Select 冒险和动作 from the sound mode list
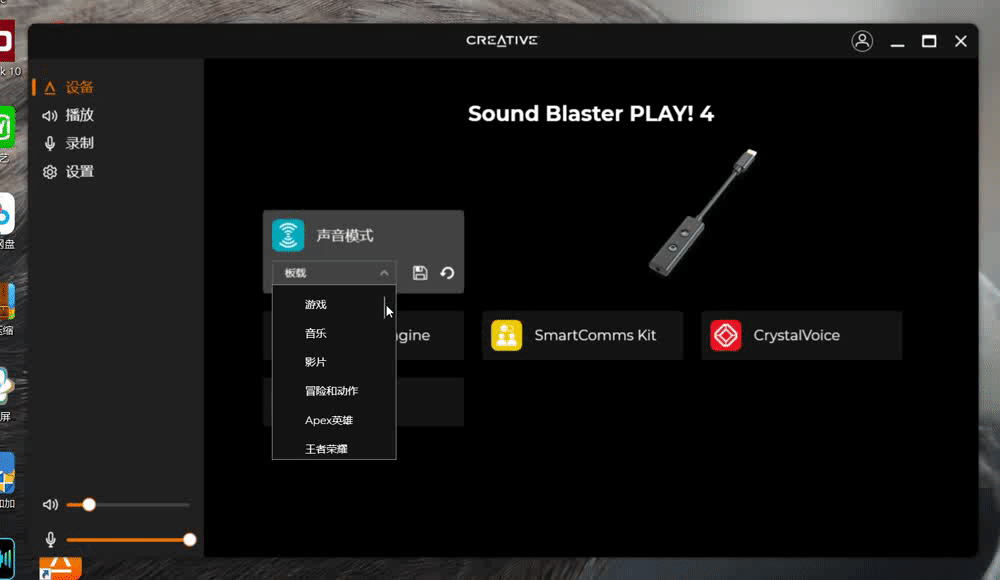The image size is (1000, 580). [334, 390]
